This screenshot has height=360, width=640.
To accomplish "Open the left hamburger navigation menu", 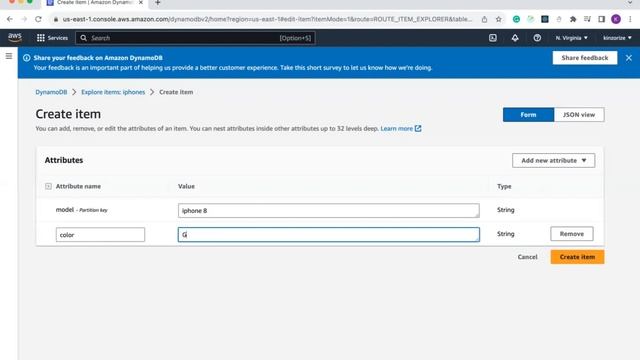I will click(9, 56).
